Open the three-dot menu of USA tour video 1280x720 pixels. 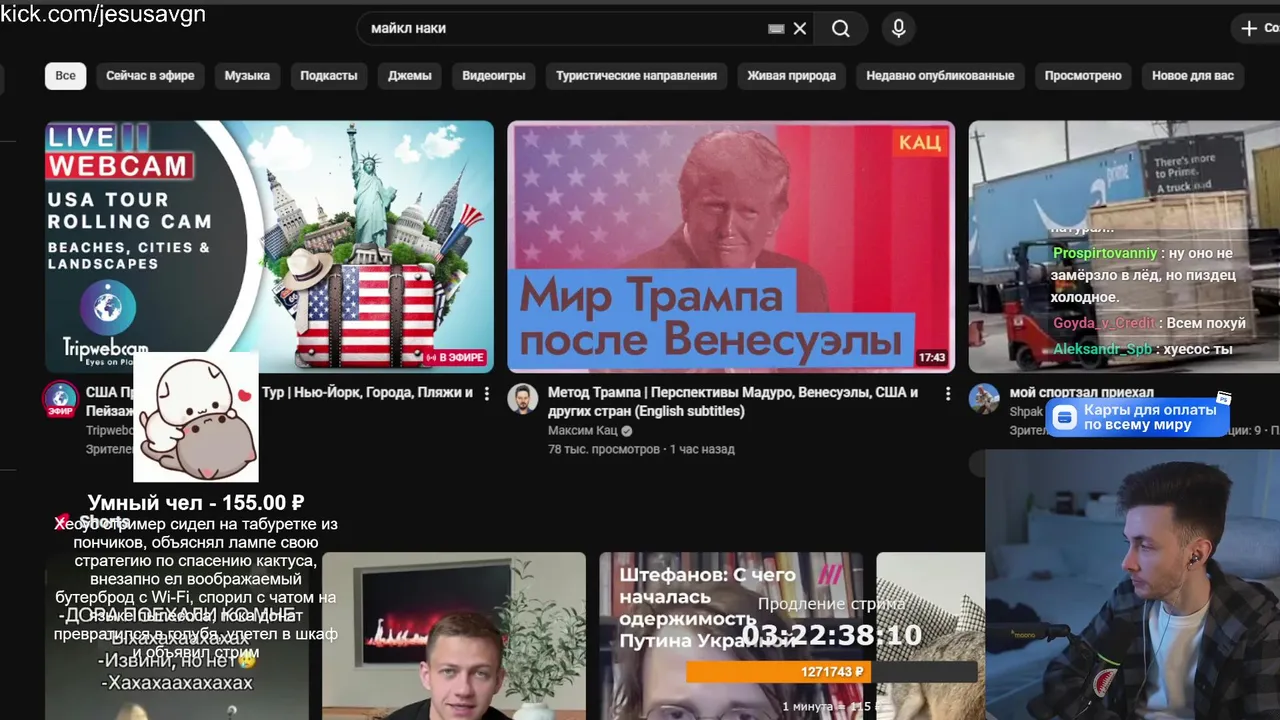click(x=487, y=394)
